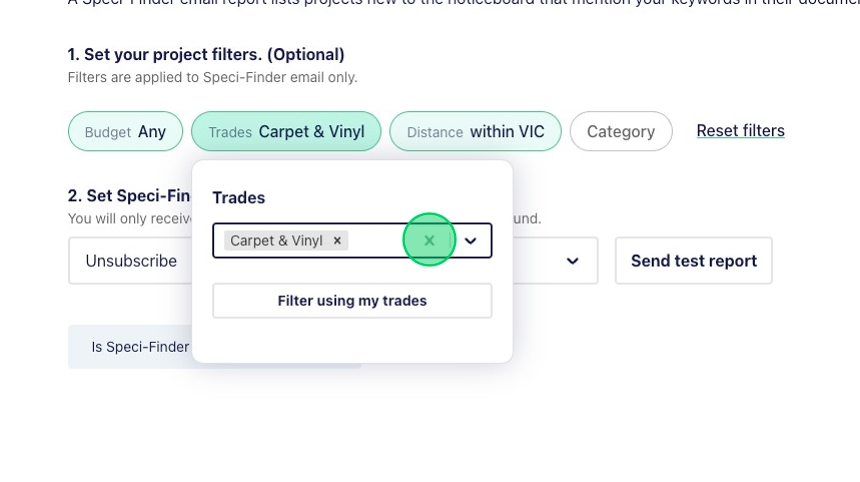This screenshot has height=482, width=860.
Task: Open the Category filter chip
Action: pos(620,131)
